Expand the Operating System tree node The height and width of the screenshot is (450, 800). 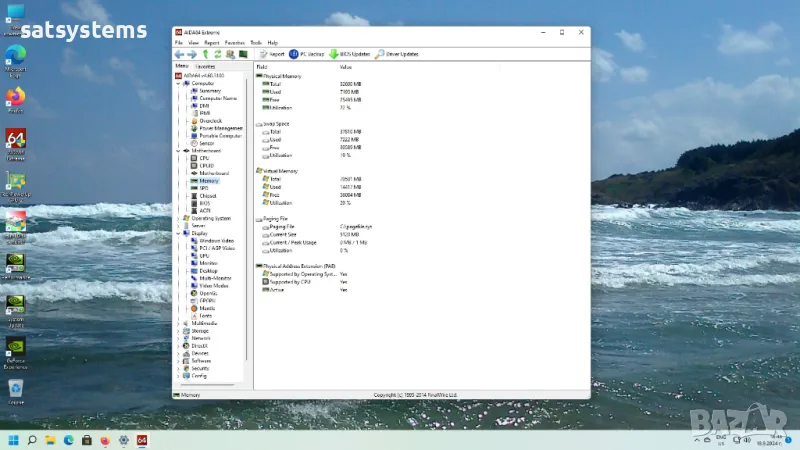point(179,218)
